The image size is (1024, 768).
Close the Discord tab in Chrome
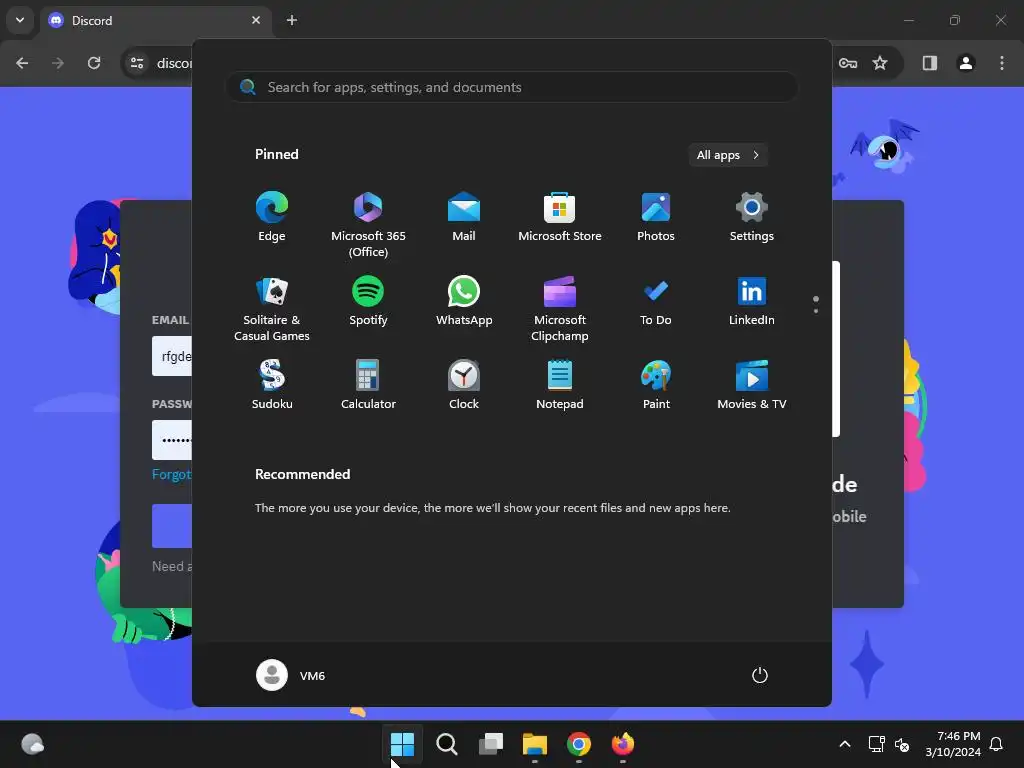pyautogui.click(x=256, y=20)
